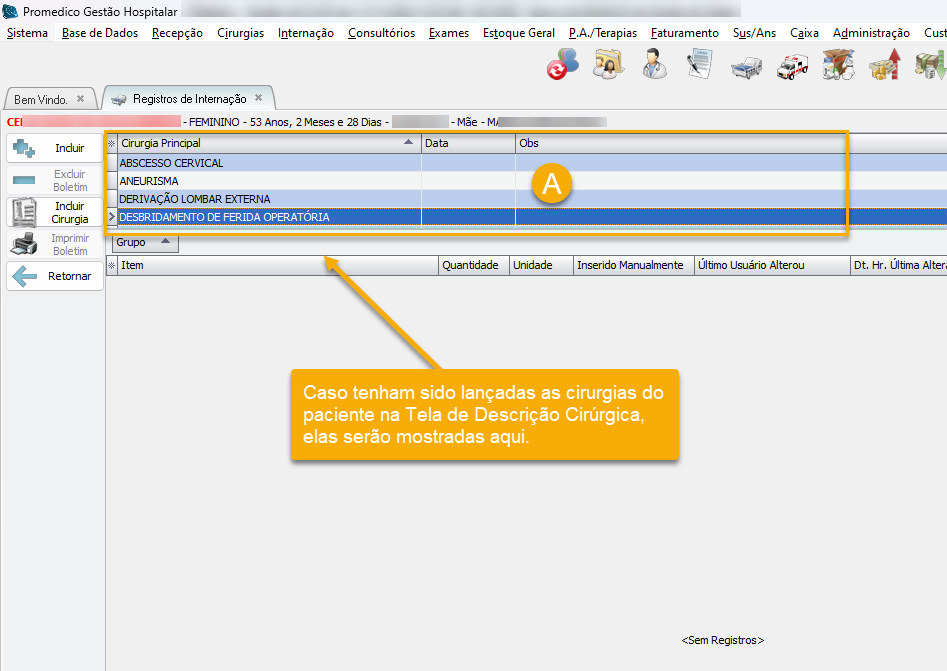Screen dimensions: 947x671
Task: Close the Bem Vindo tab
Action: (x=81, y=99)
